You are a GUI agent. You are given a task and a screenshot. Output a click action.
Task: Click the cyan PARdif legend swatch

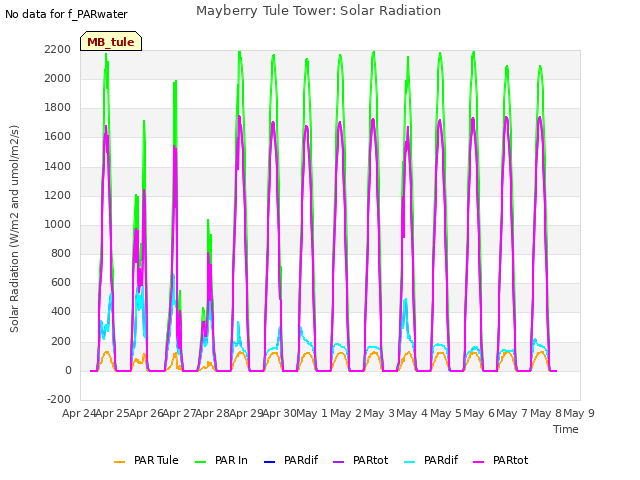click(x=410, y=462)
